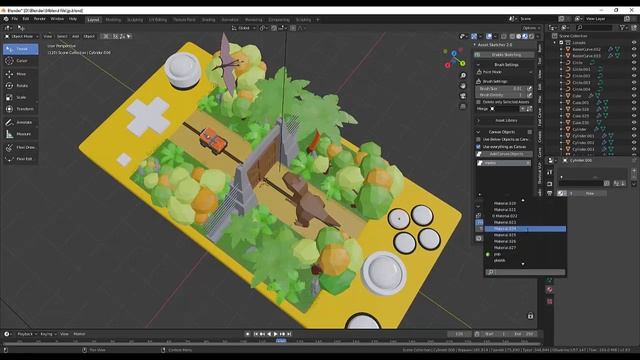Choose the pop material entry
The image size is (640, 360).
525,254
